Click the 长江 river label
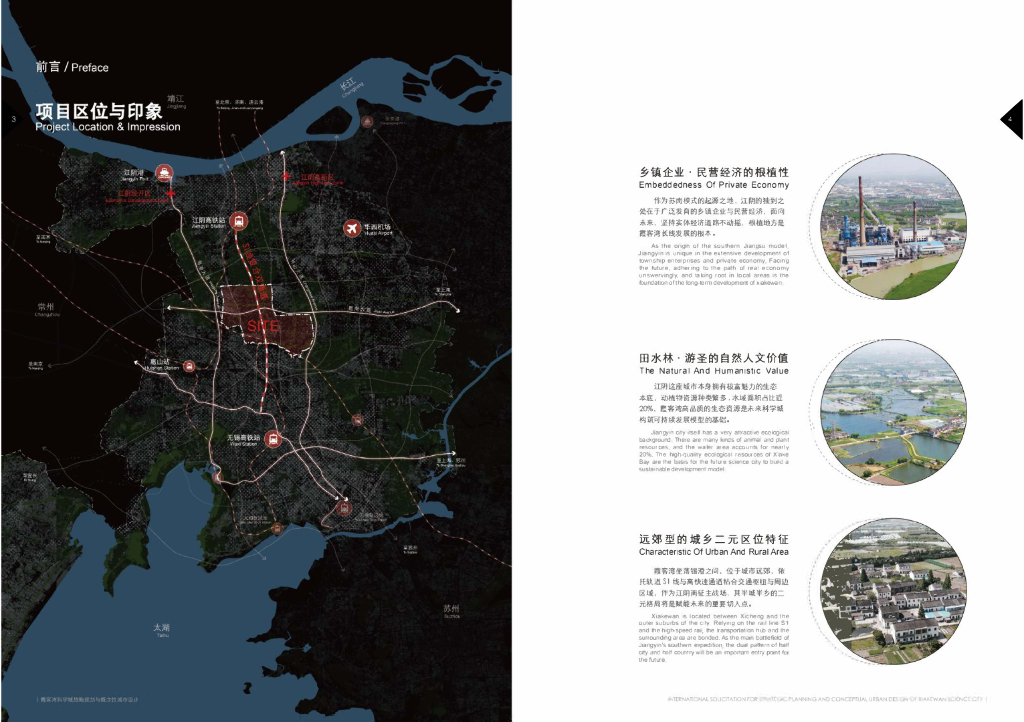Screen dimensions: 1024x722 (x=349, y=86)
